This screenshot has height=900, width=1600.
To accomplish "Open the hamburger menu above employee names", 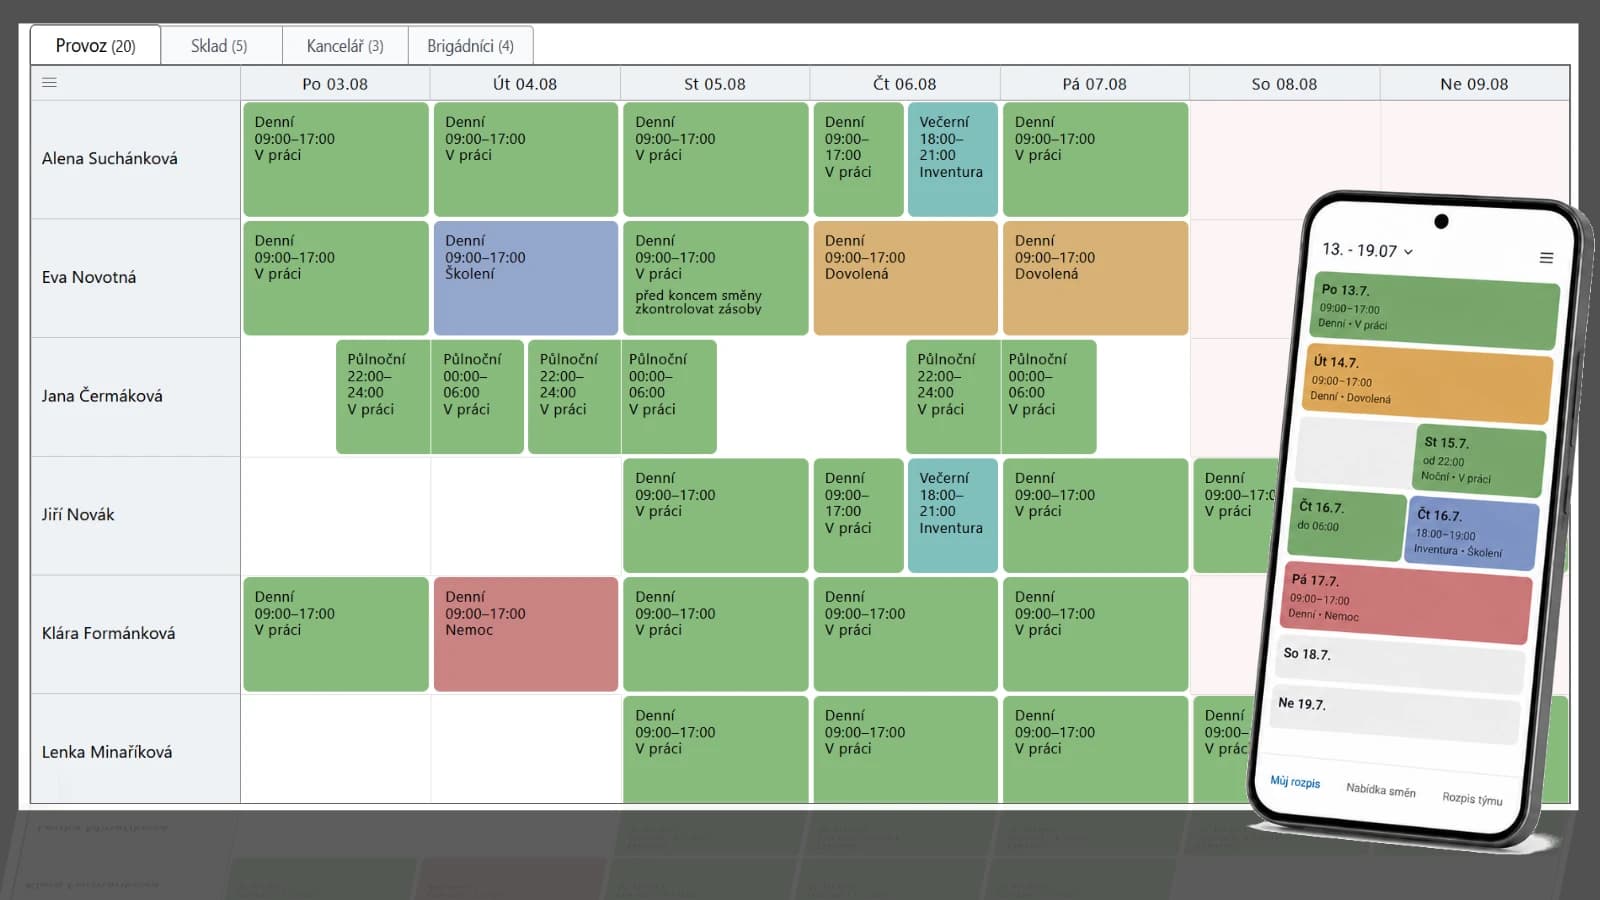I will [x=49, y=83].
